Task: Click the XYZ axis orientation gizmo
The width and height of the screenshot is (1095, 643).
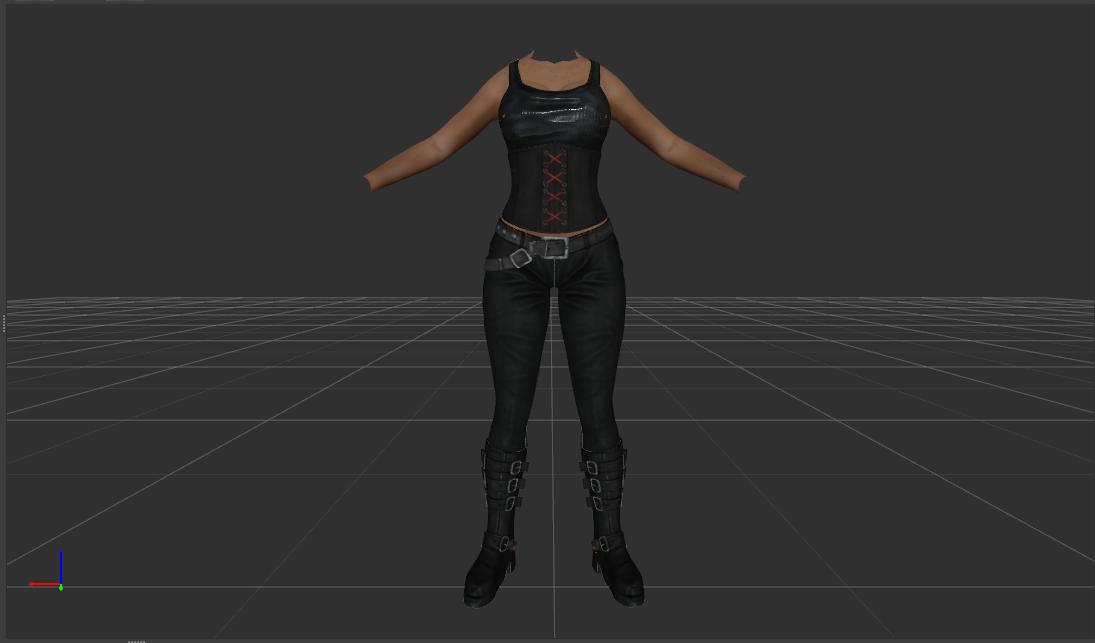Action: [47, 572]
